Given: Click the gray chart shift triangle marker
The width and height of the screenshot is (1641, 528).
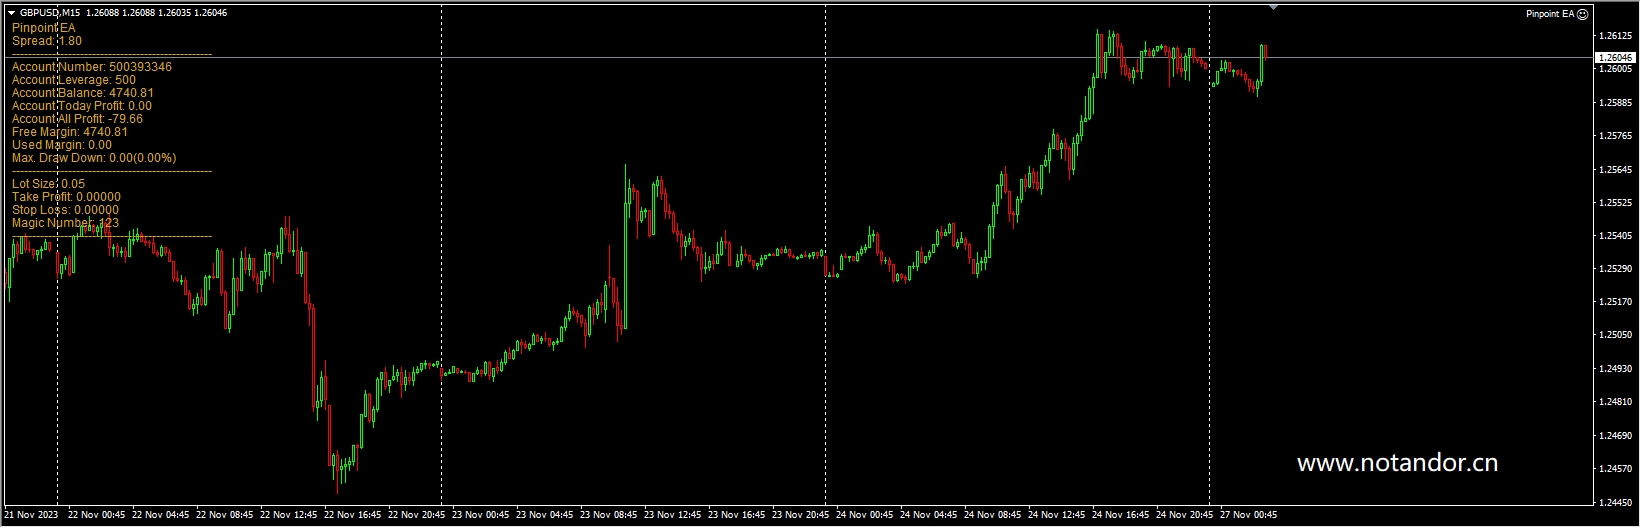Looking at the screenshot, I should pos(1273,7).
